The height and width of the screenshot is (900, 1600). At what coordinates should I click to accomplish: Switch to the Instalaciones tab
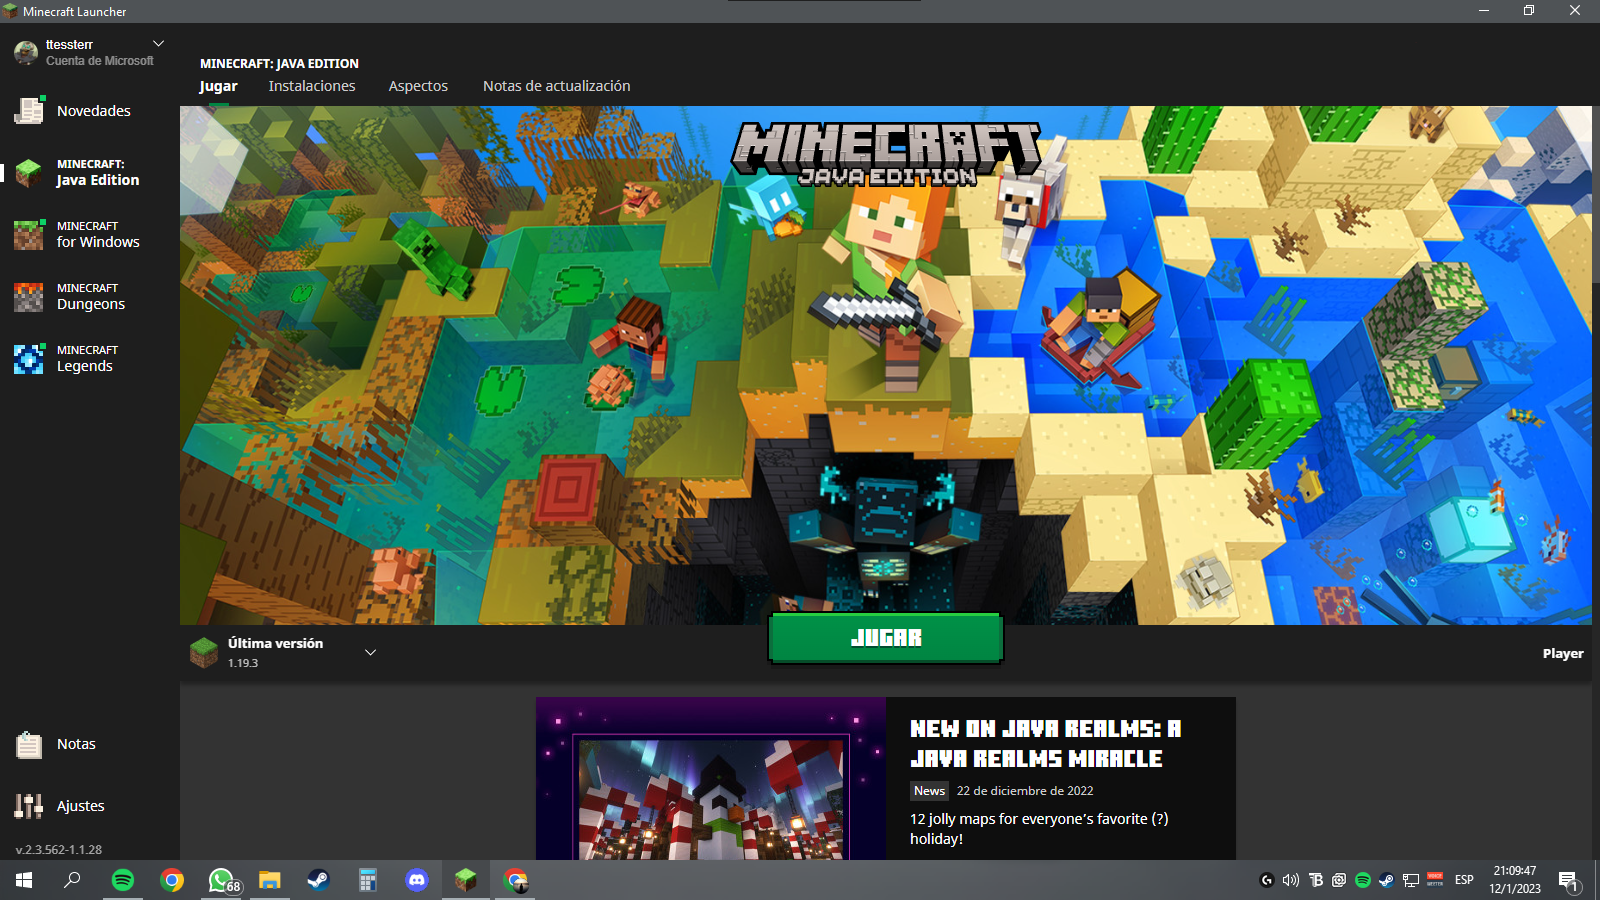312,86
